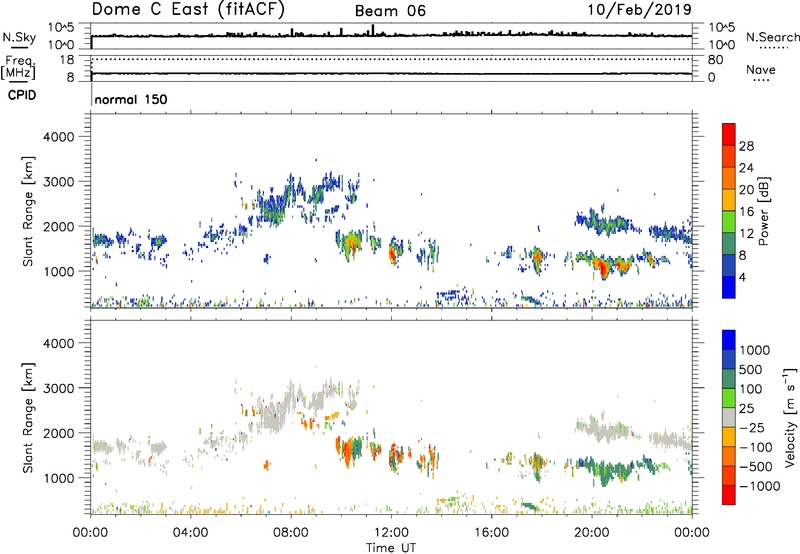Click the dotted Nave line in frequency panel

click(391, 59)
